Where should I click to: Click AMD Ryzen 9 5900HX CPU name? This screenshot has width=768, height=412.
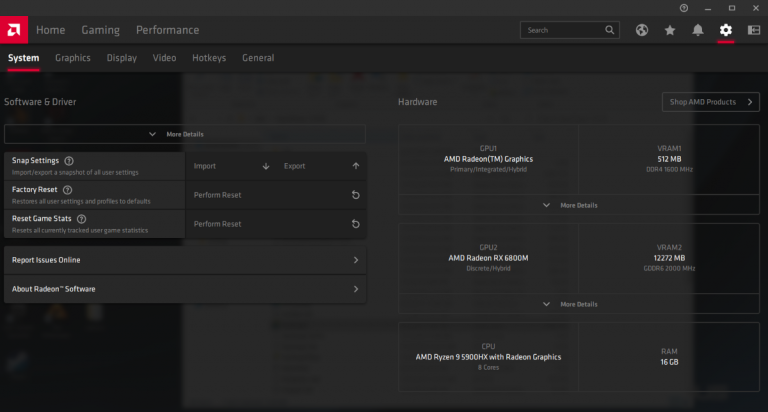[488, 357]
